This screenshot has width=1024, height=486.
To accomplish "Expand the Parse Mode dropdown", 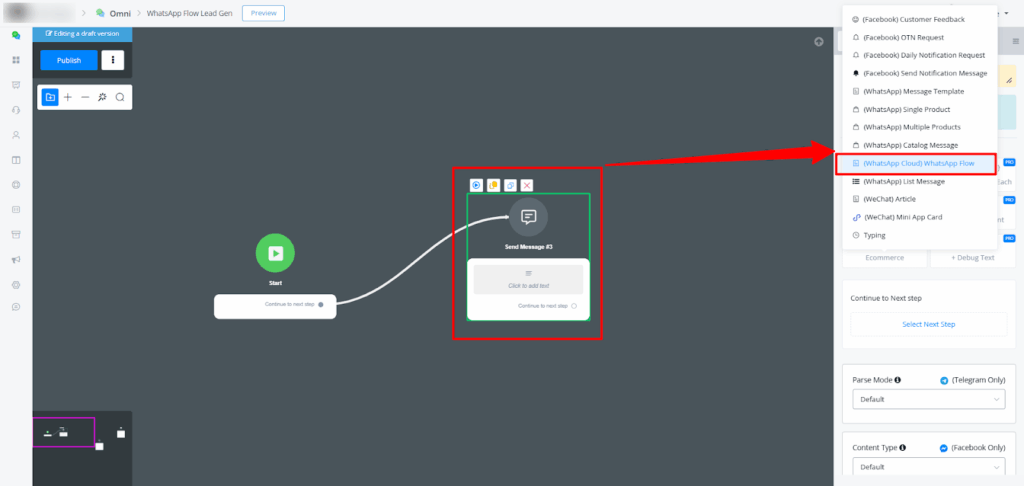I will coord(929,399).
